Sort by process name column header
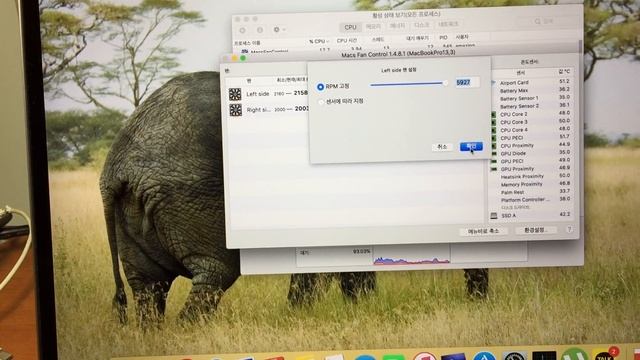 click(x=247, y=43)
